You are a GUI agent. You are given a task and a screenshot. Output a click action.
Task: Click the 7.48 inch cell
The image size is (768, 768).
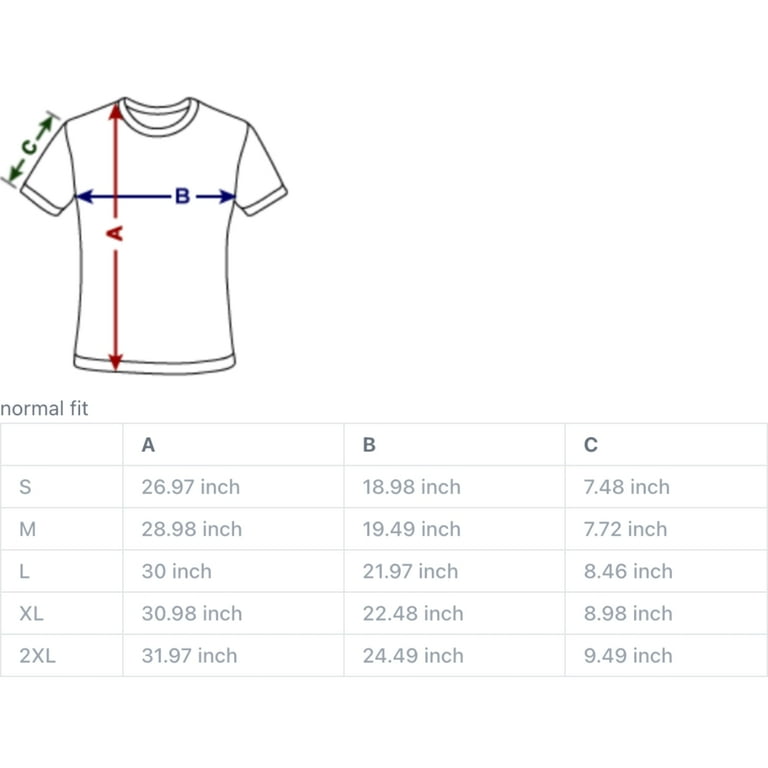pos(626,487)
